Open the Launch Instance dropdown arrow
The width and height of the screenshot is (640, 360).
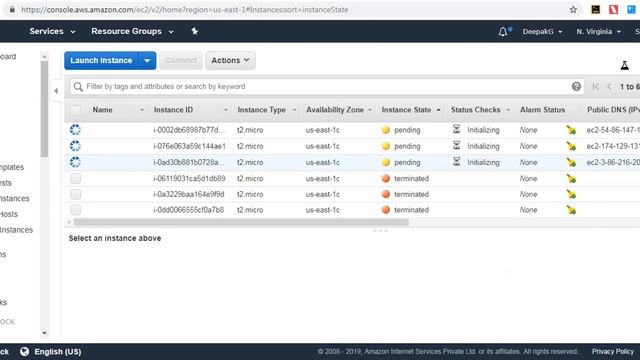click(147, 60)
